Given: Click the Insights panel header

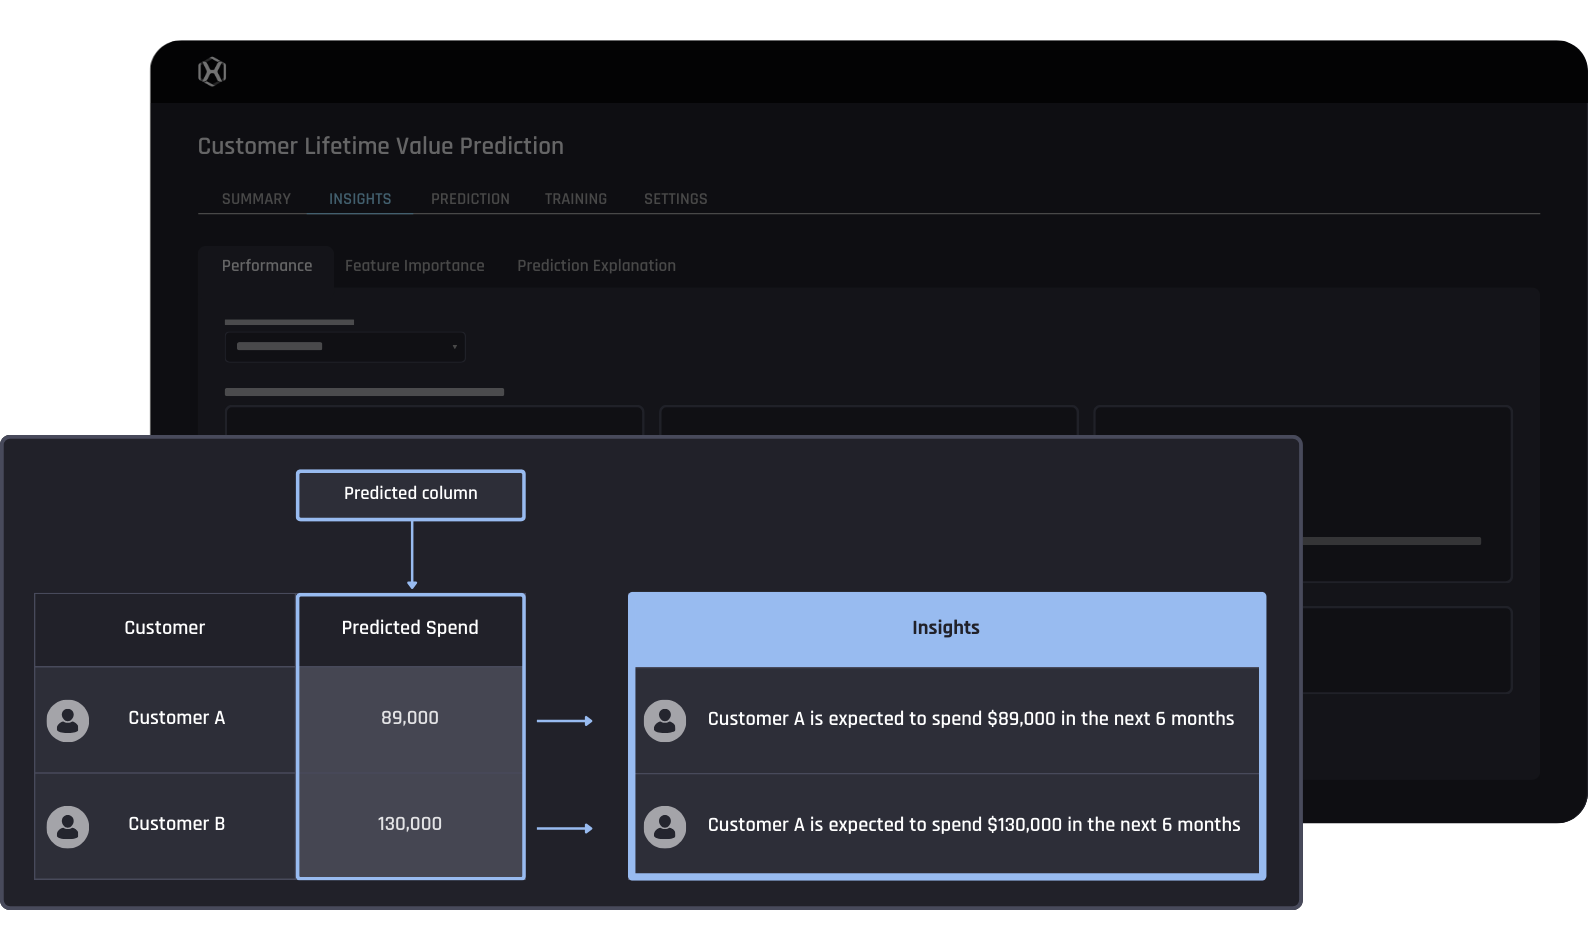Looking at the screenshot, I should click(x=946, y=629).
